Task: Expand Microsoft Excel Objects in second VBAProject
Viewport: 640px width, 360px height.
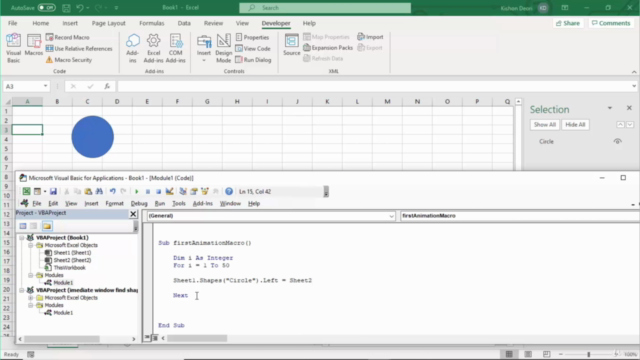Action: tap(31, 298)
